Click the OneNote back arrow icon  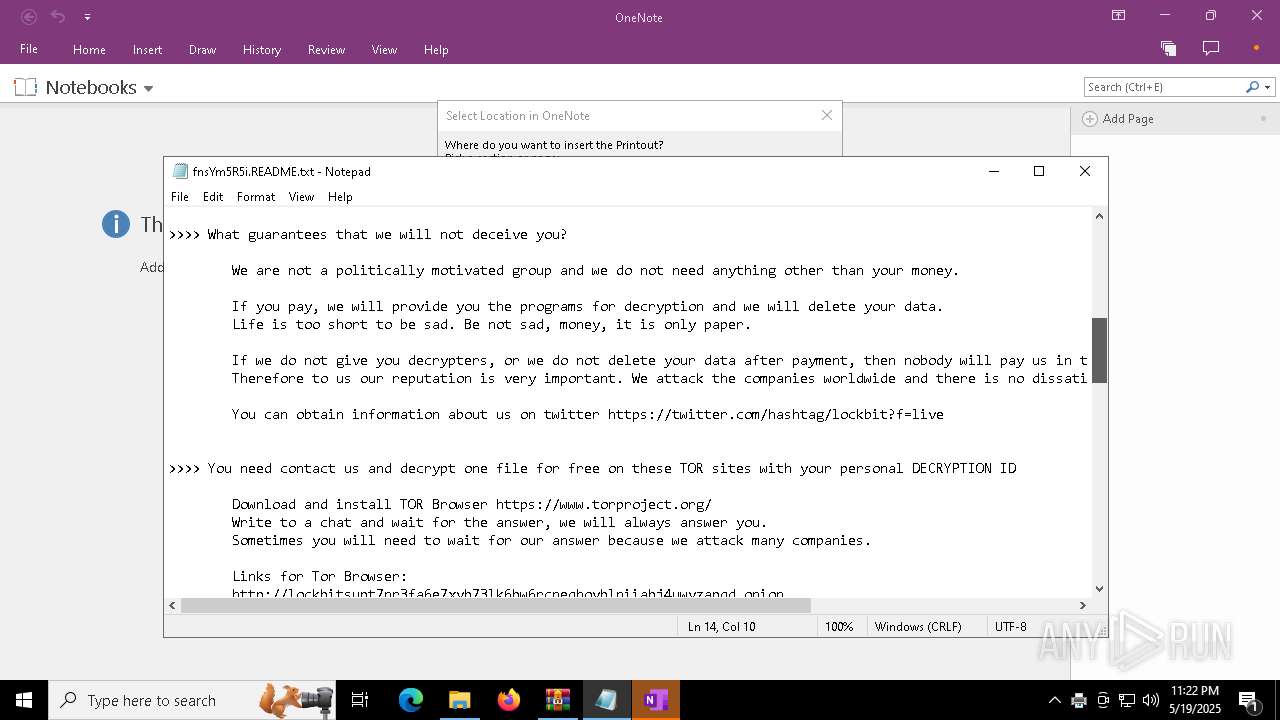pyautogui.click(x=29, y=17)
